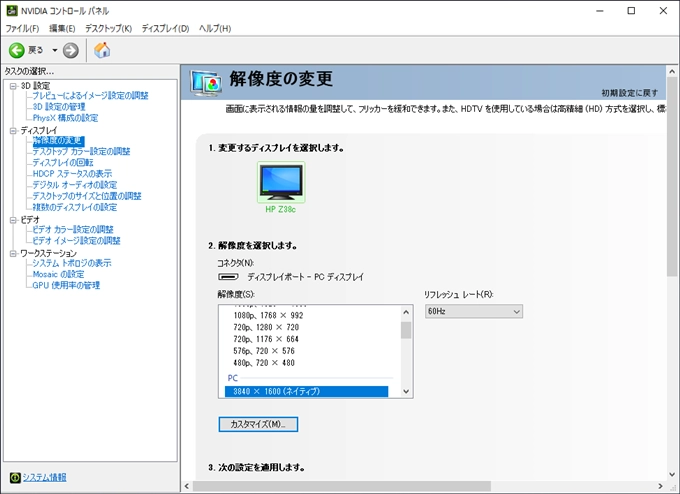Click the main panel vertical scrollbar thumb
The width and height of the screenshot is (680, 494).
coord(673,177)
